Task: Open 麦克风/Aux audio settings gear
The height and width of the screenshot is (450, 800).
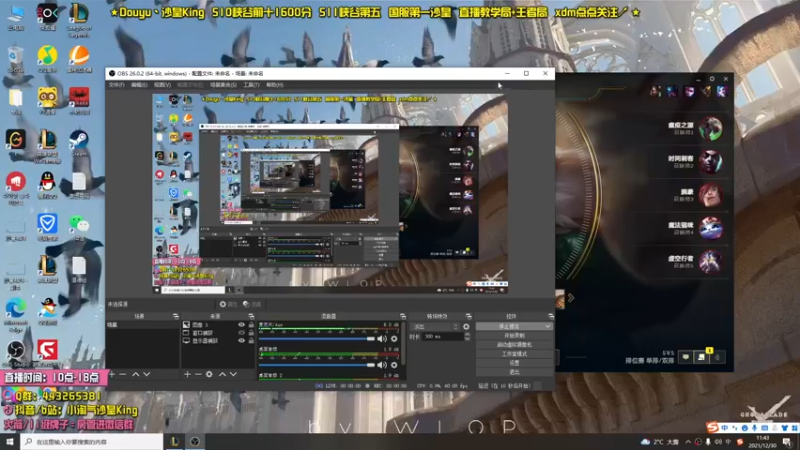Action: pyautogui.click(x=394, y=339)
